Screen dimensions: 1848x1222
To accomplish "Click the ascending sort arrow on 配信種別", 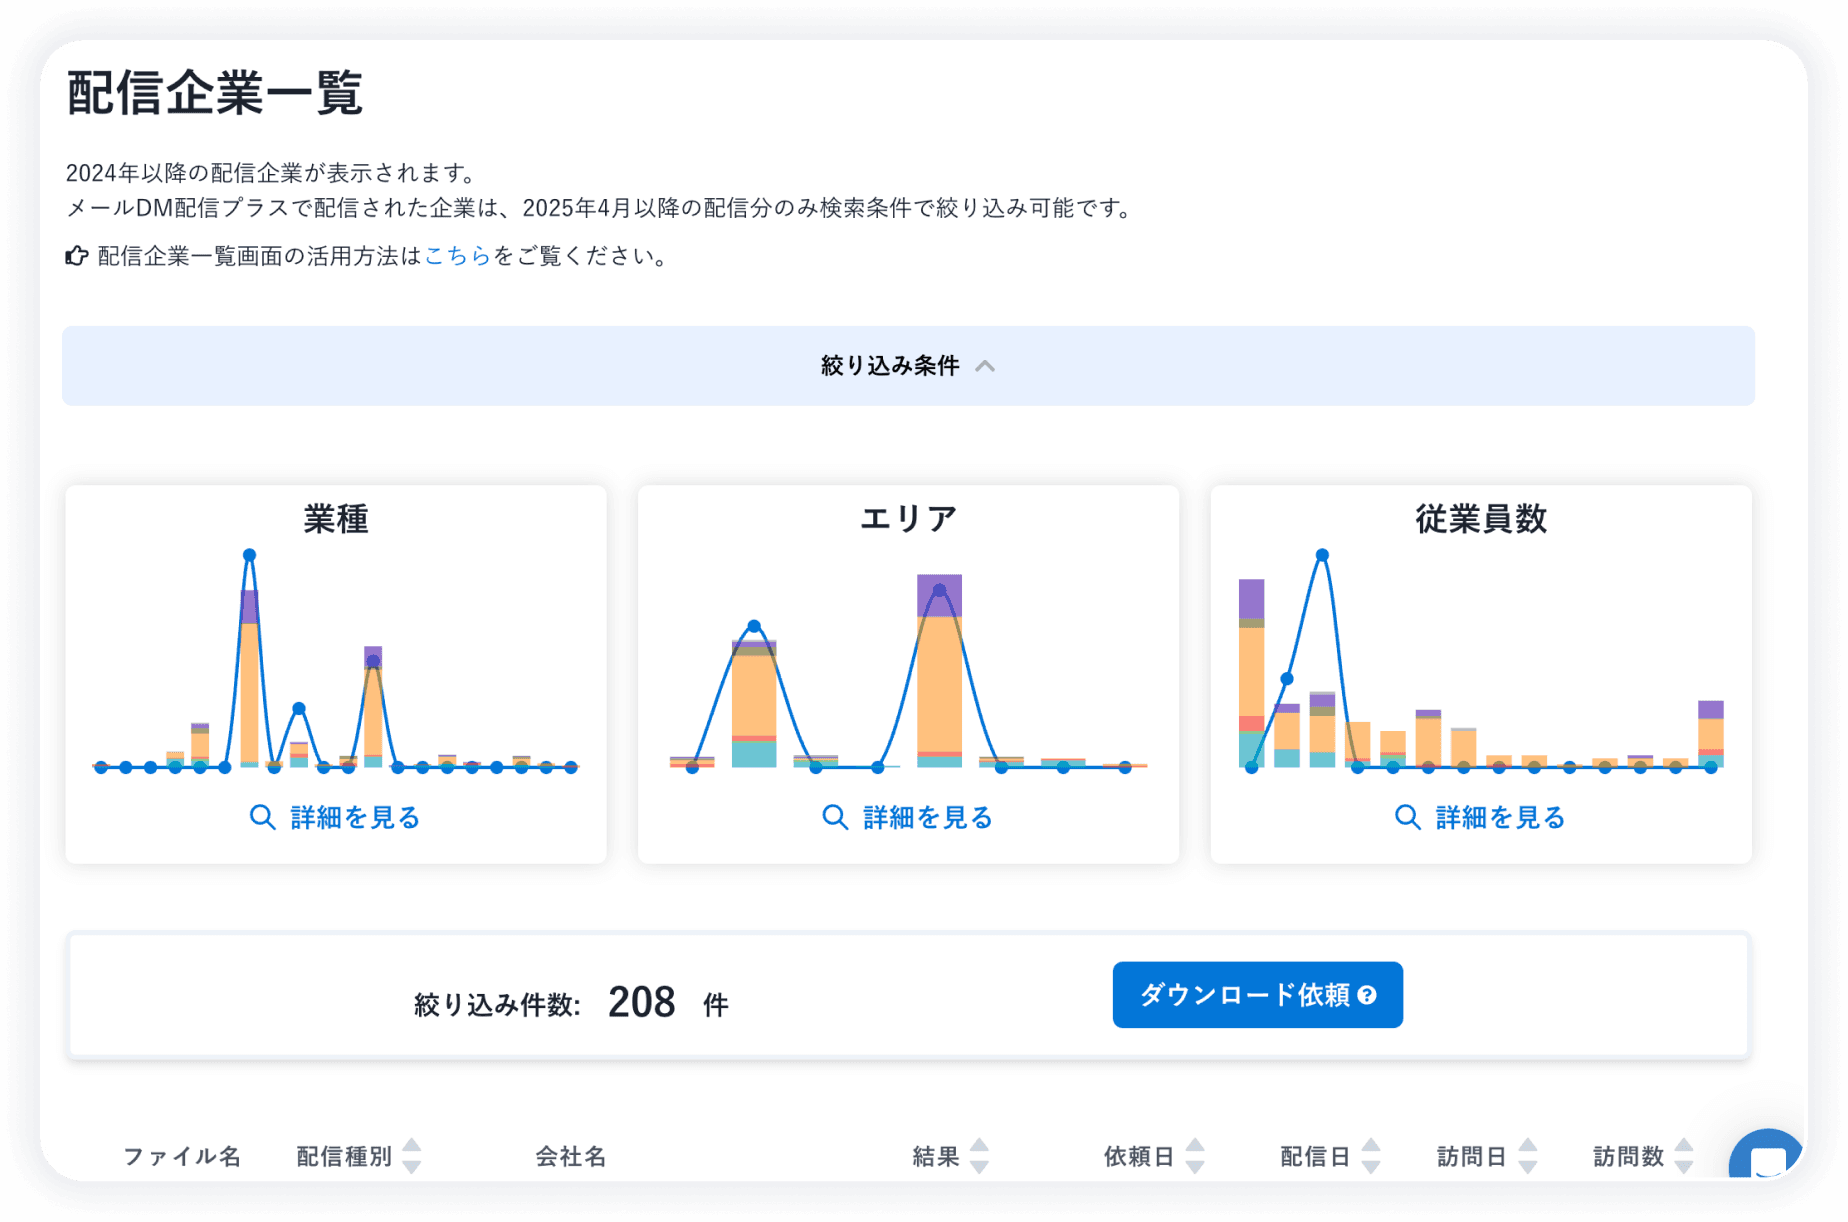I will (x=411, y=1147).
